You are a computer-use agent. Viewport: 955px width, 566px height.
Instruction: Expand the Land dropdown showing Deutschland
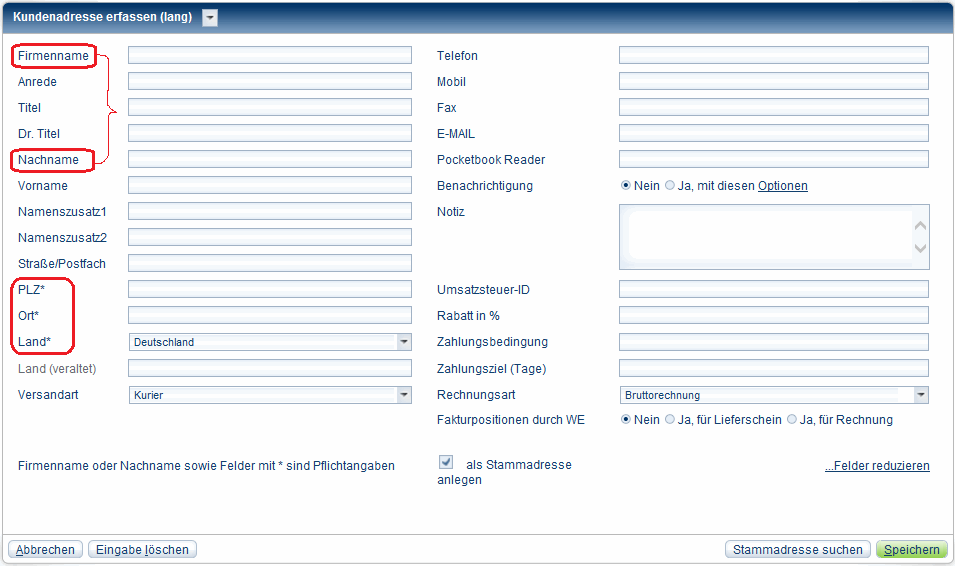tap(403, 342)
